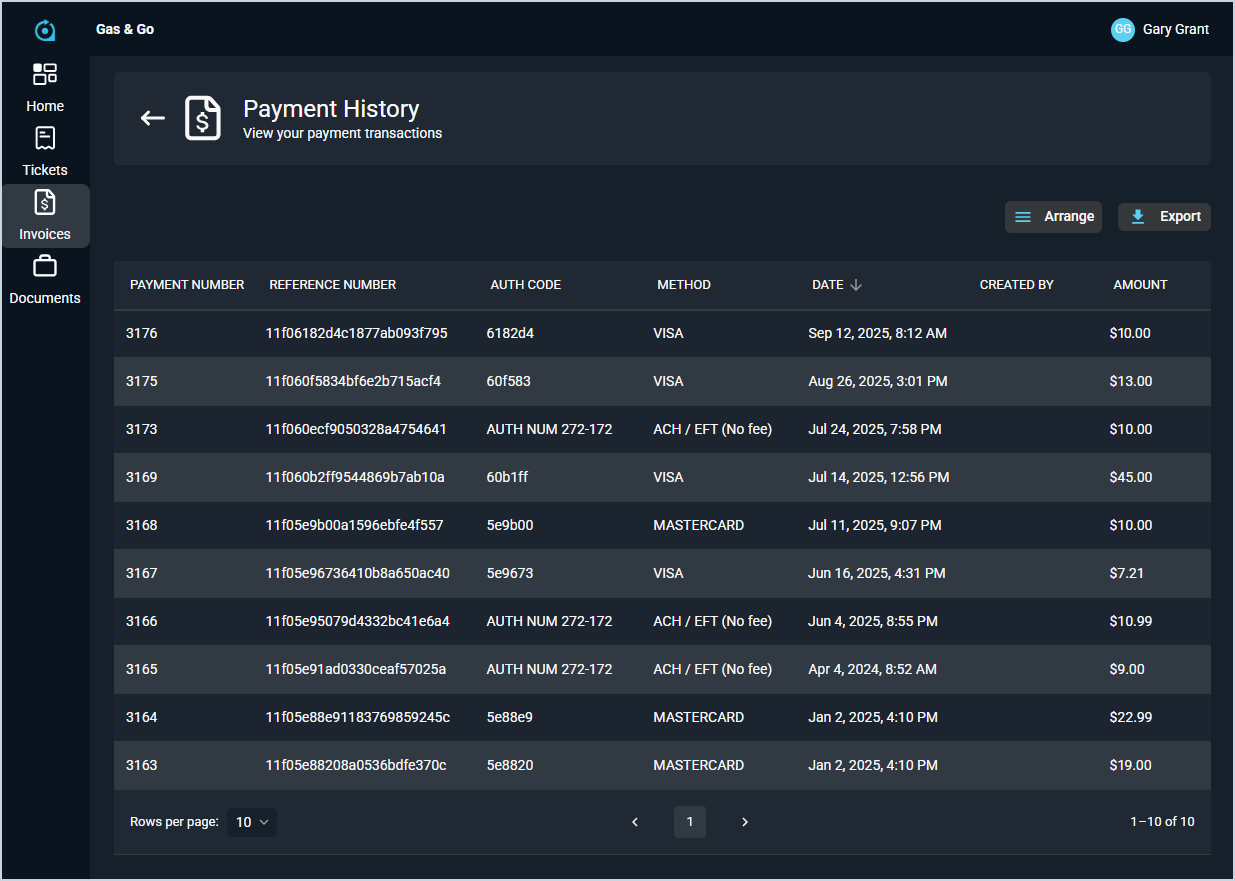1235x881 pixels.
Task: Select the Invoices sidebar icon
Action: [x=45, y=203]
